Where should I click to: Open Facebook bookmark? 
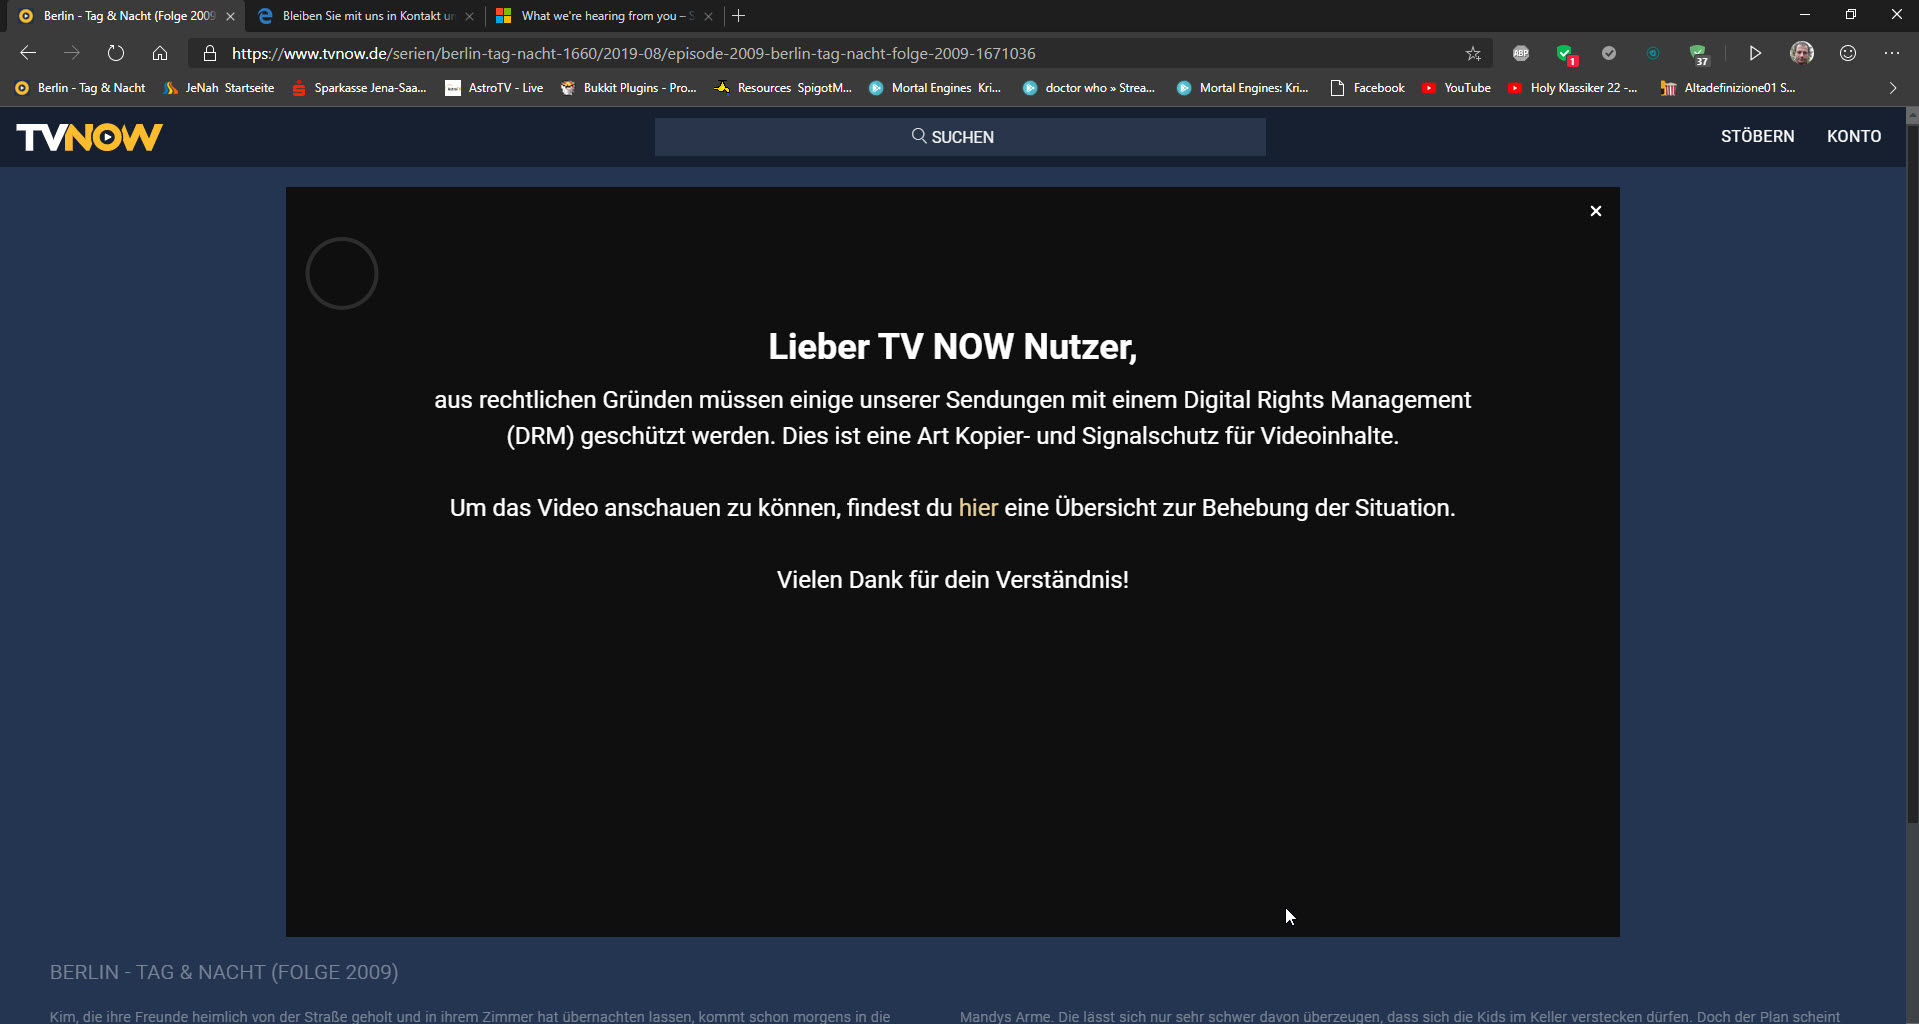[x=1368, y=88]
